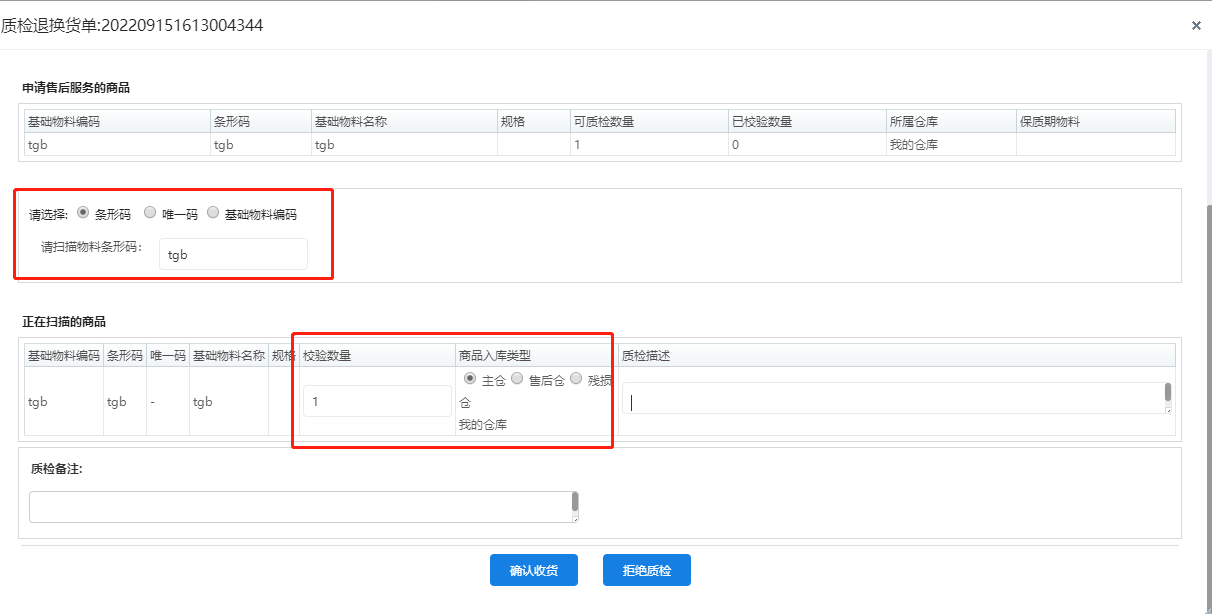
Task: Choose 残损仓 as warehouse entry type
Action: click(576, 379)
